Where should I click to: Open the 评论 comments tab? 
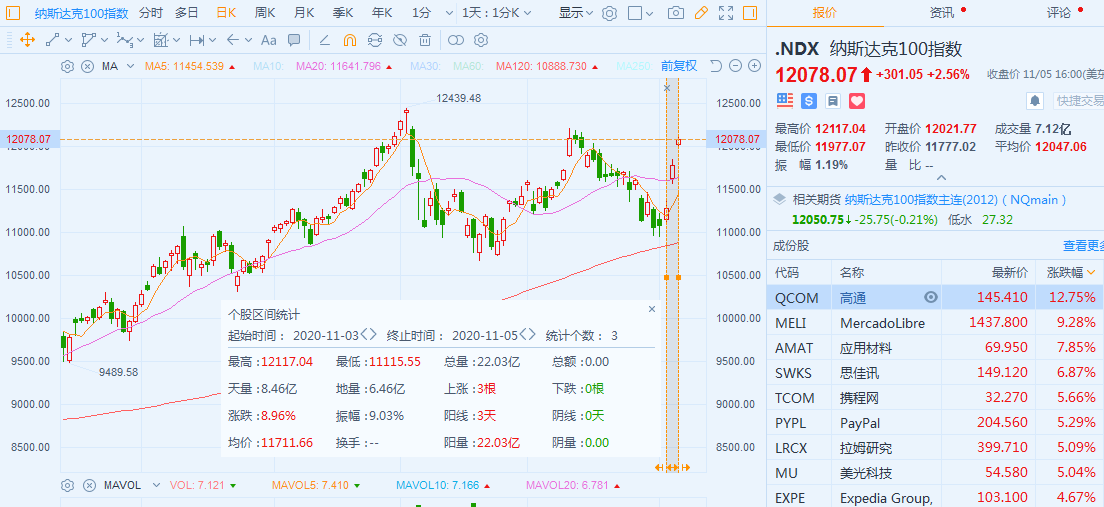click(1058, 13)
